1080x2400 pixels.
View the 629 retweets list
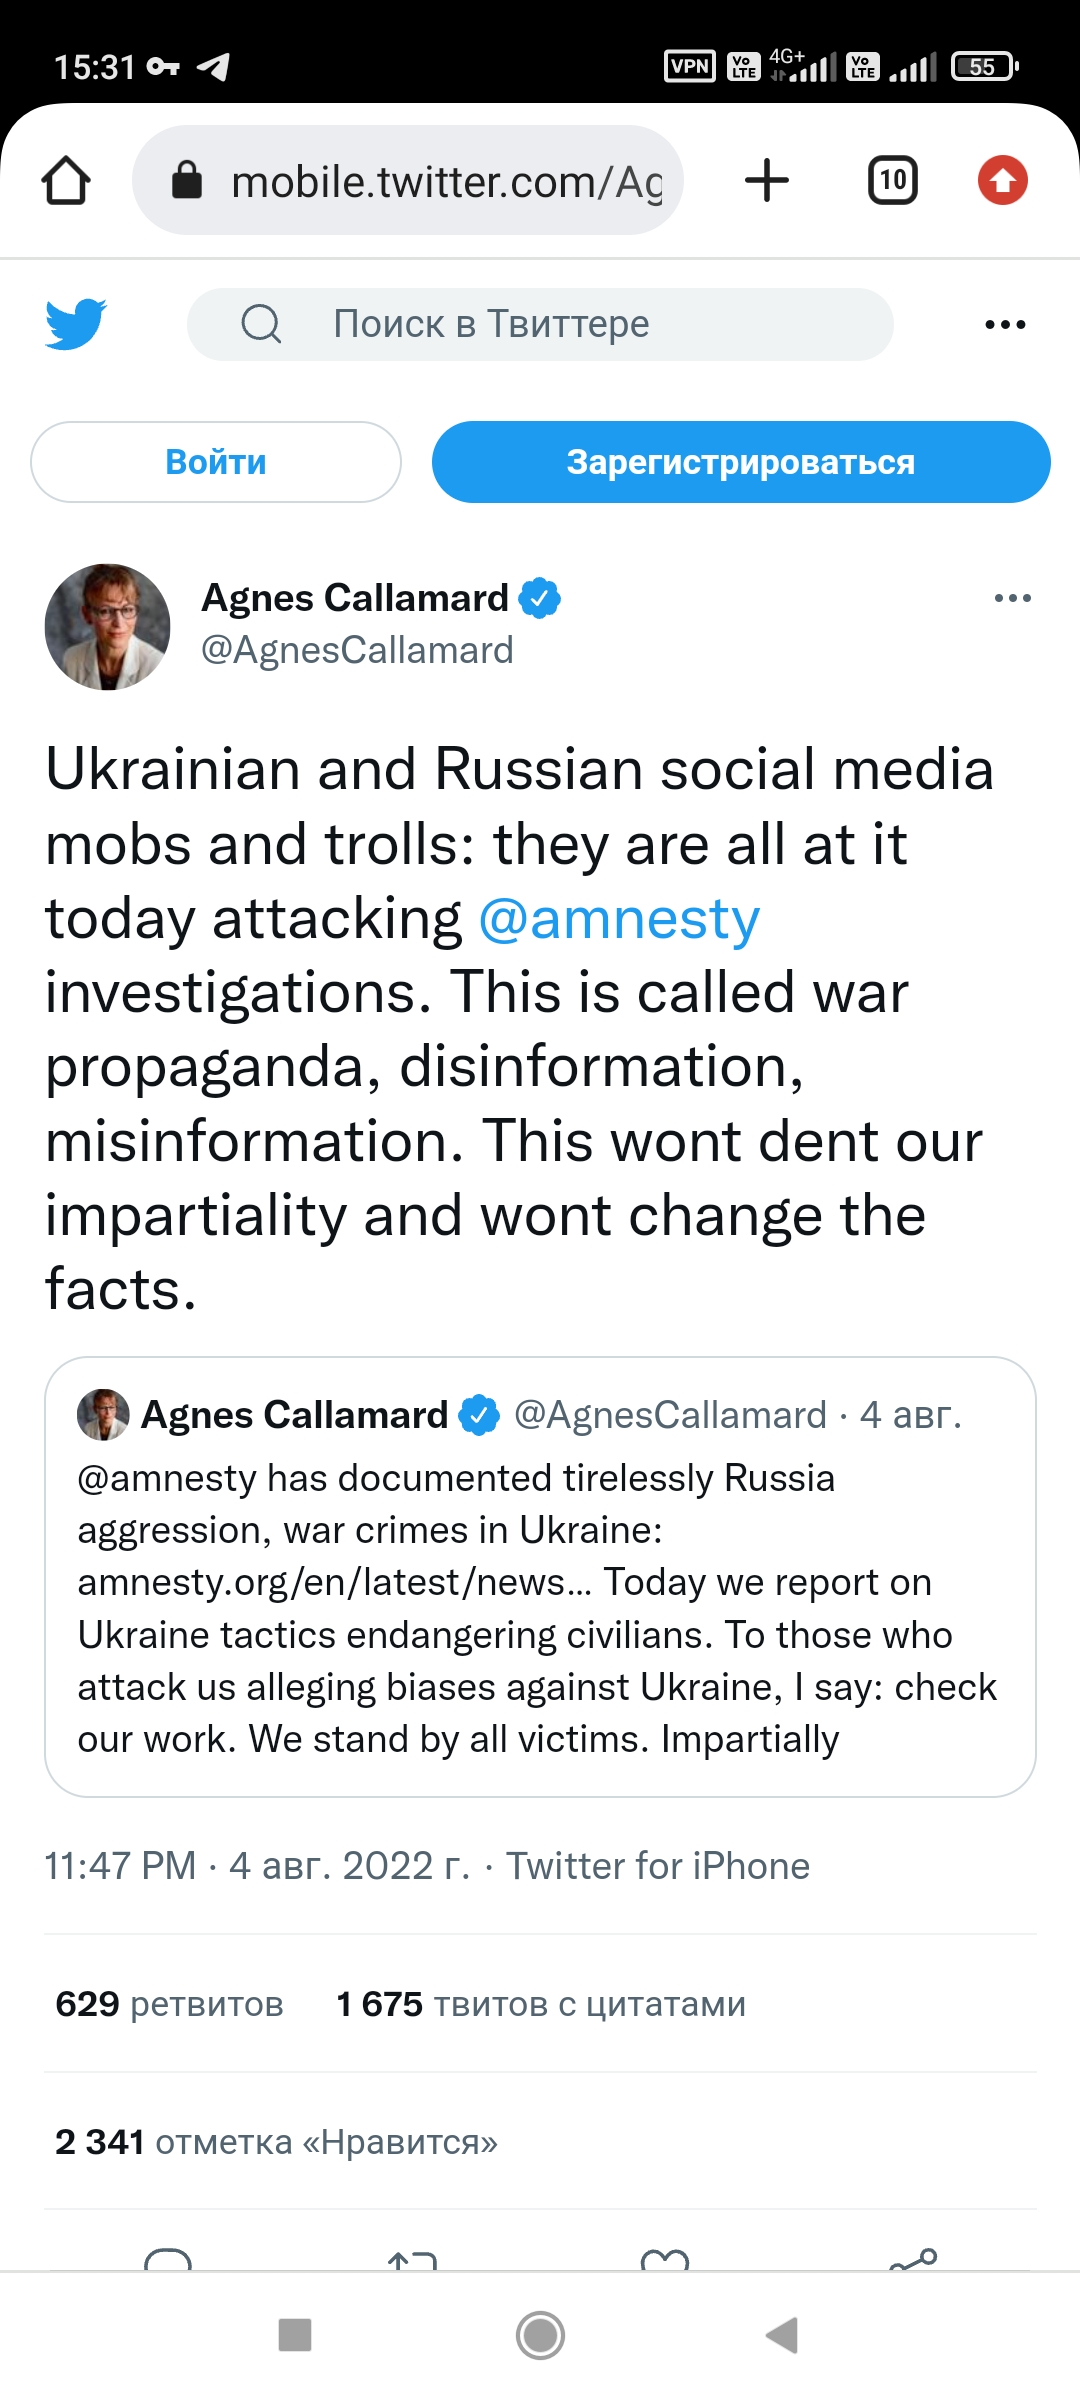[x=170, y=2004]
